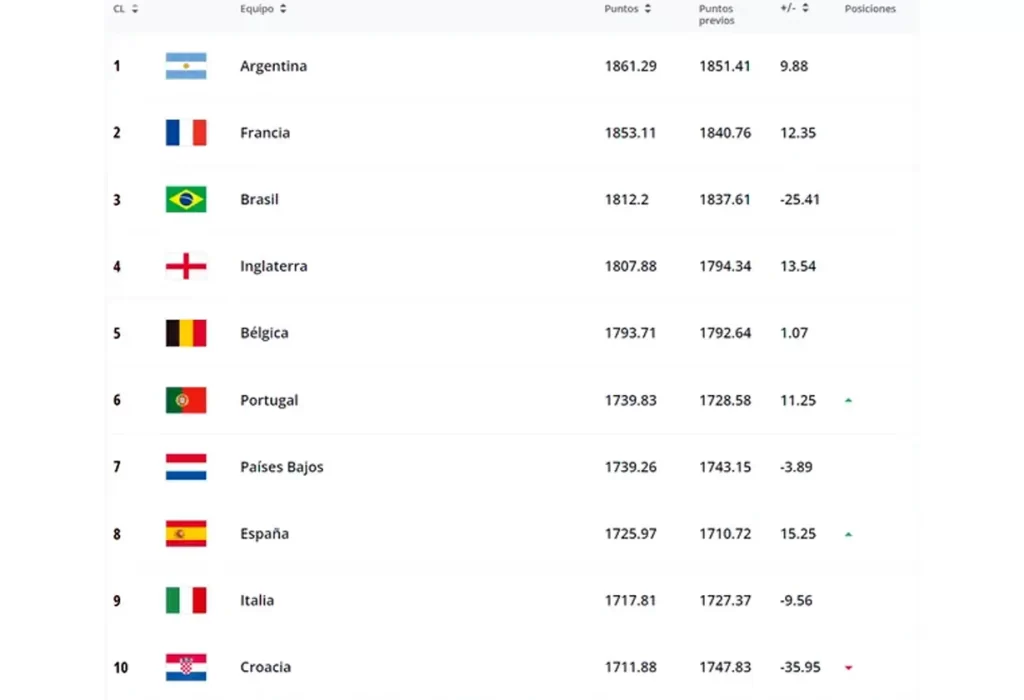Click the Italia flag icon

pos(186,600)
